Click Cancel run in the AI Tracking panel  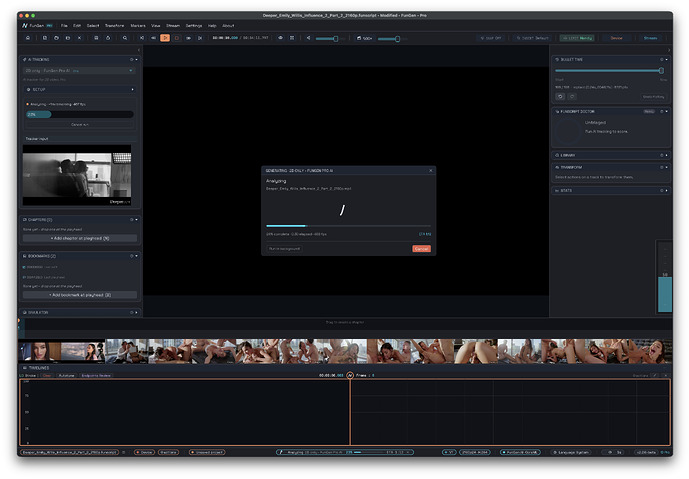(x=80, y=125)
